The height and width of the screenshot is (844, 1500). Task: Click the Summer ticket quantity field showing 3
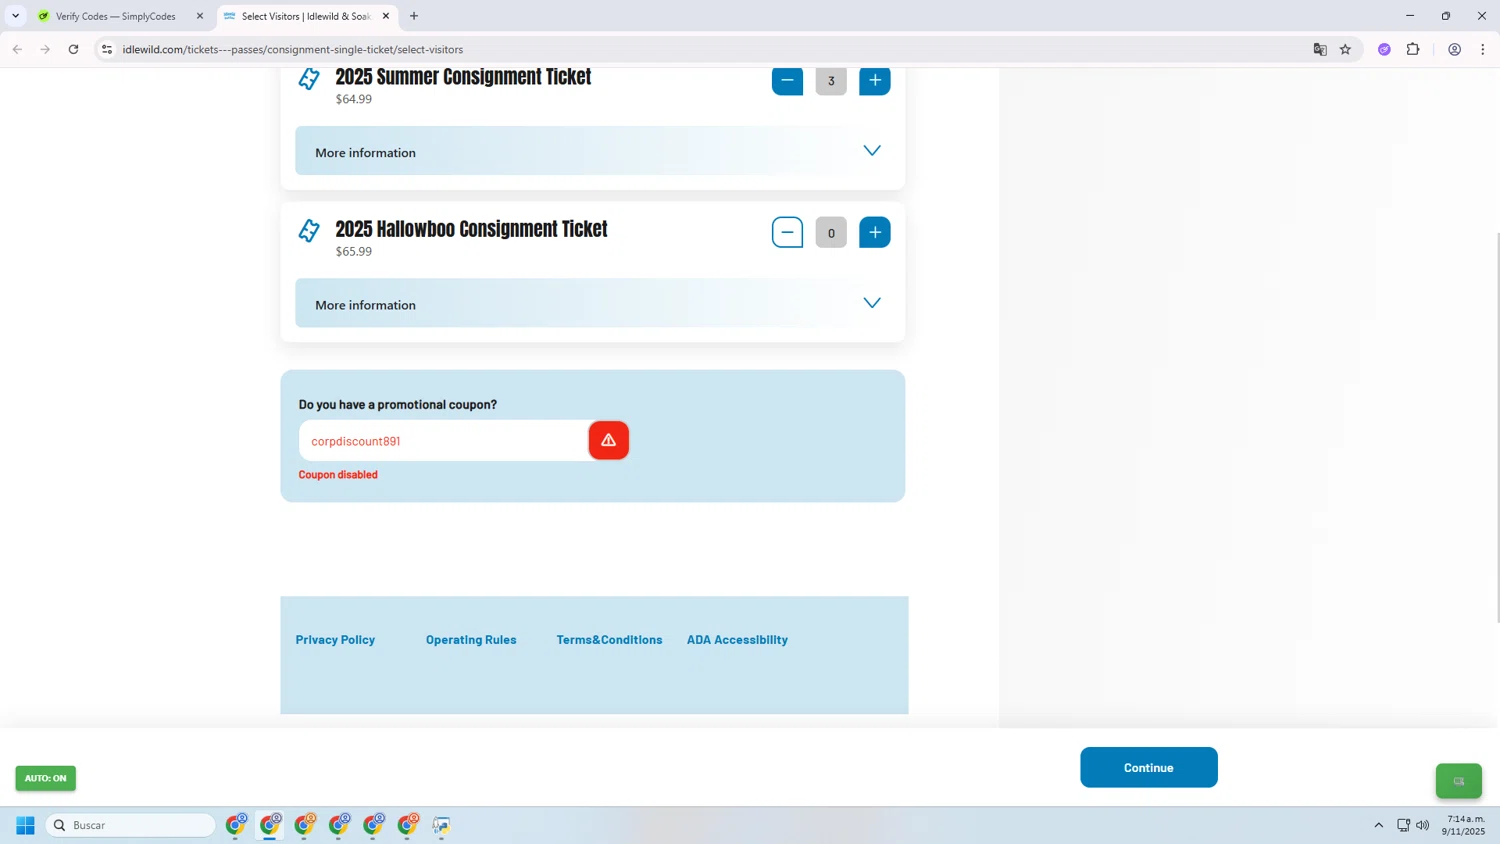[x=831, y=81]
